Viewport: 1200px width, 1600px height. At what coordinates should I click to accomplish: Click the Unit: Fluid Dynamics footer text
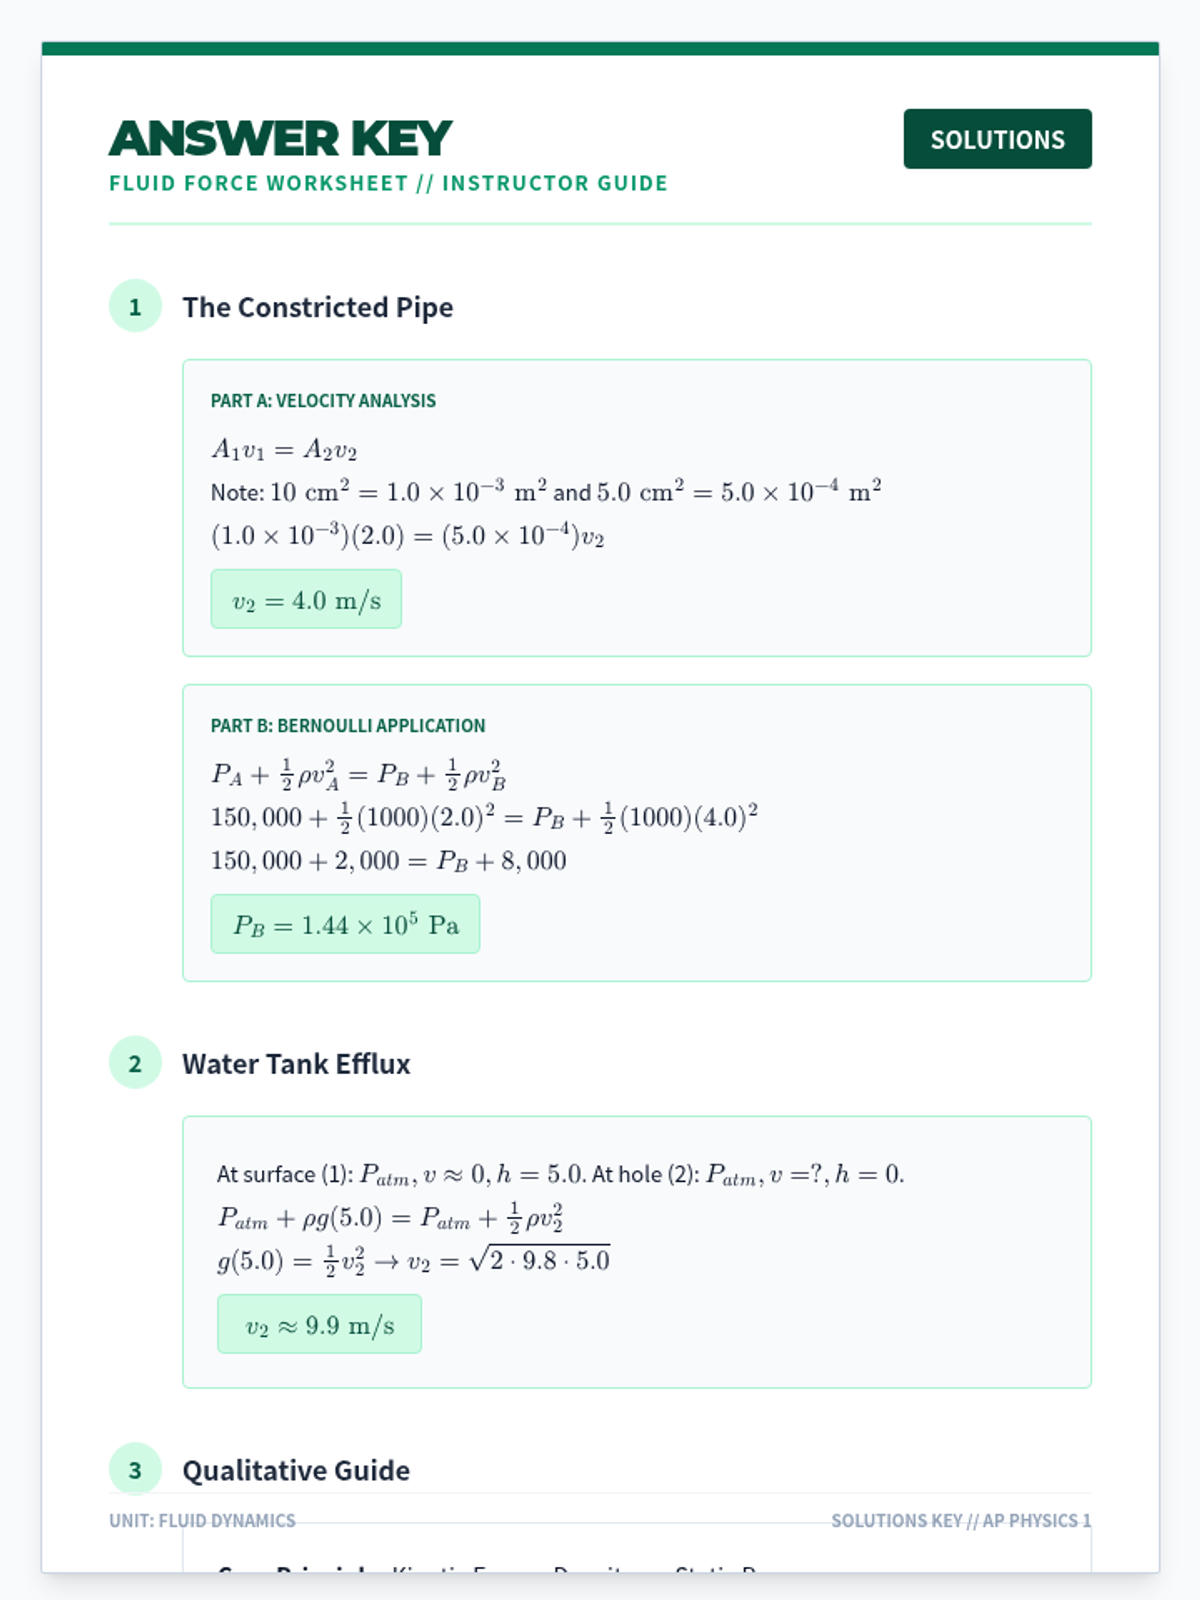(x=202, y=1521)
